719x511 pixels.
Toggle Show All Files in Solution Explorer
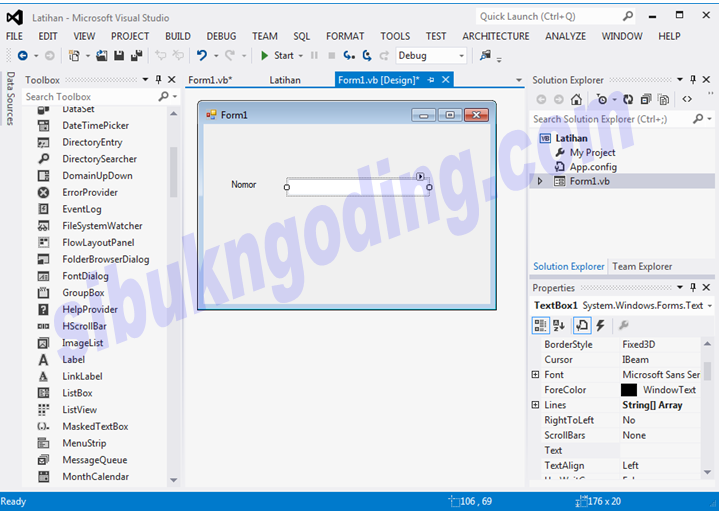coord(663,100)
